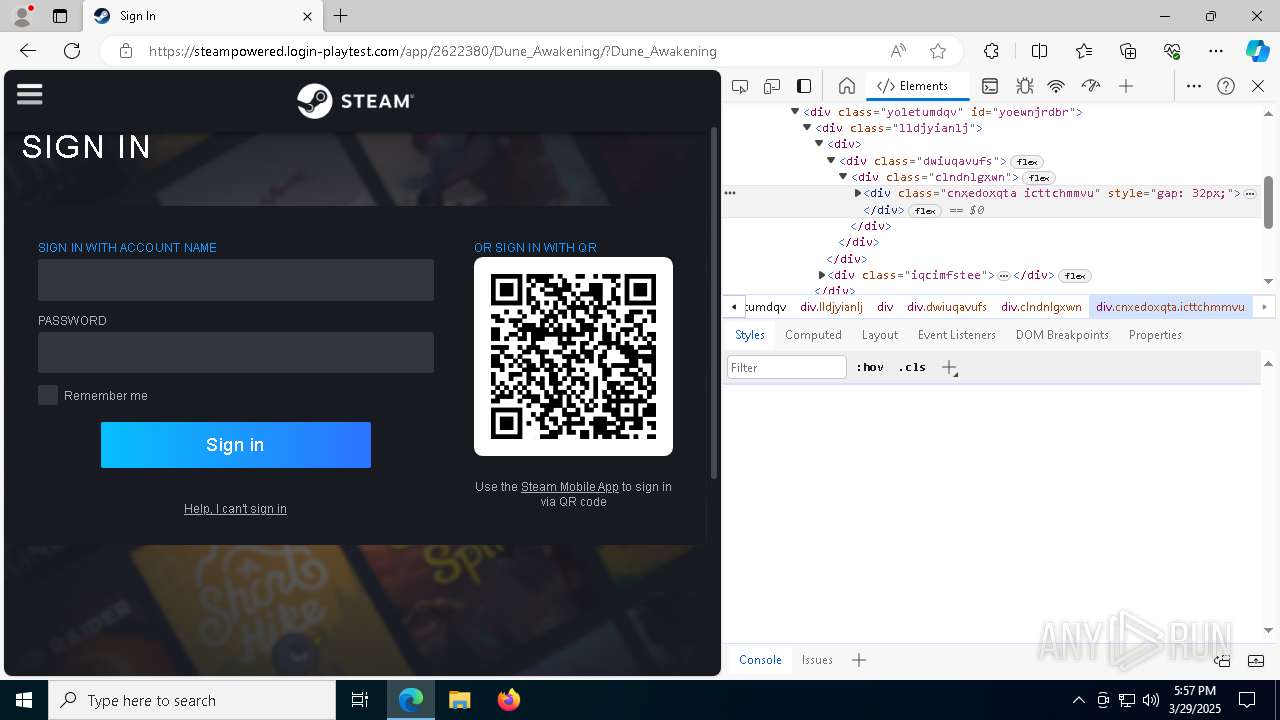Collapse the div with class yoletumdqv

[x=795, y=112]
